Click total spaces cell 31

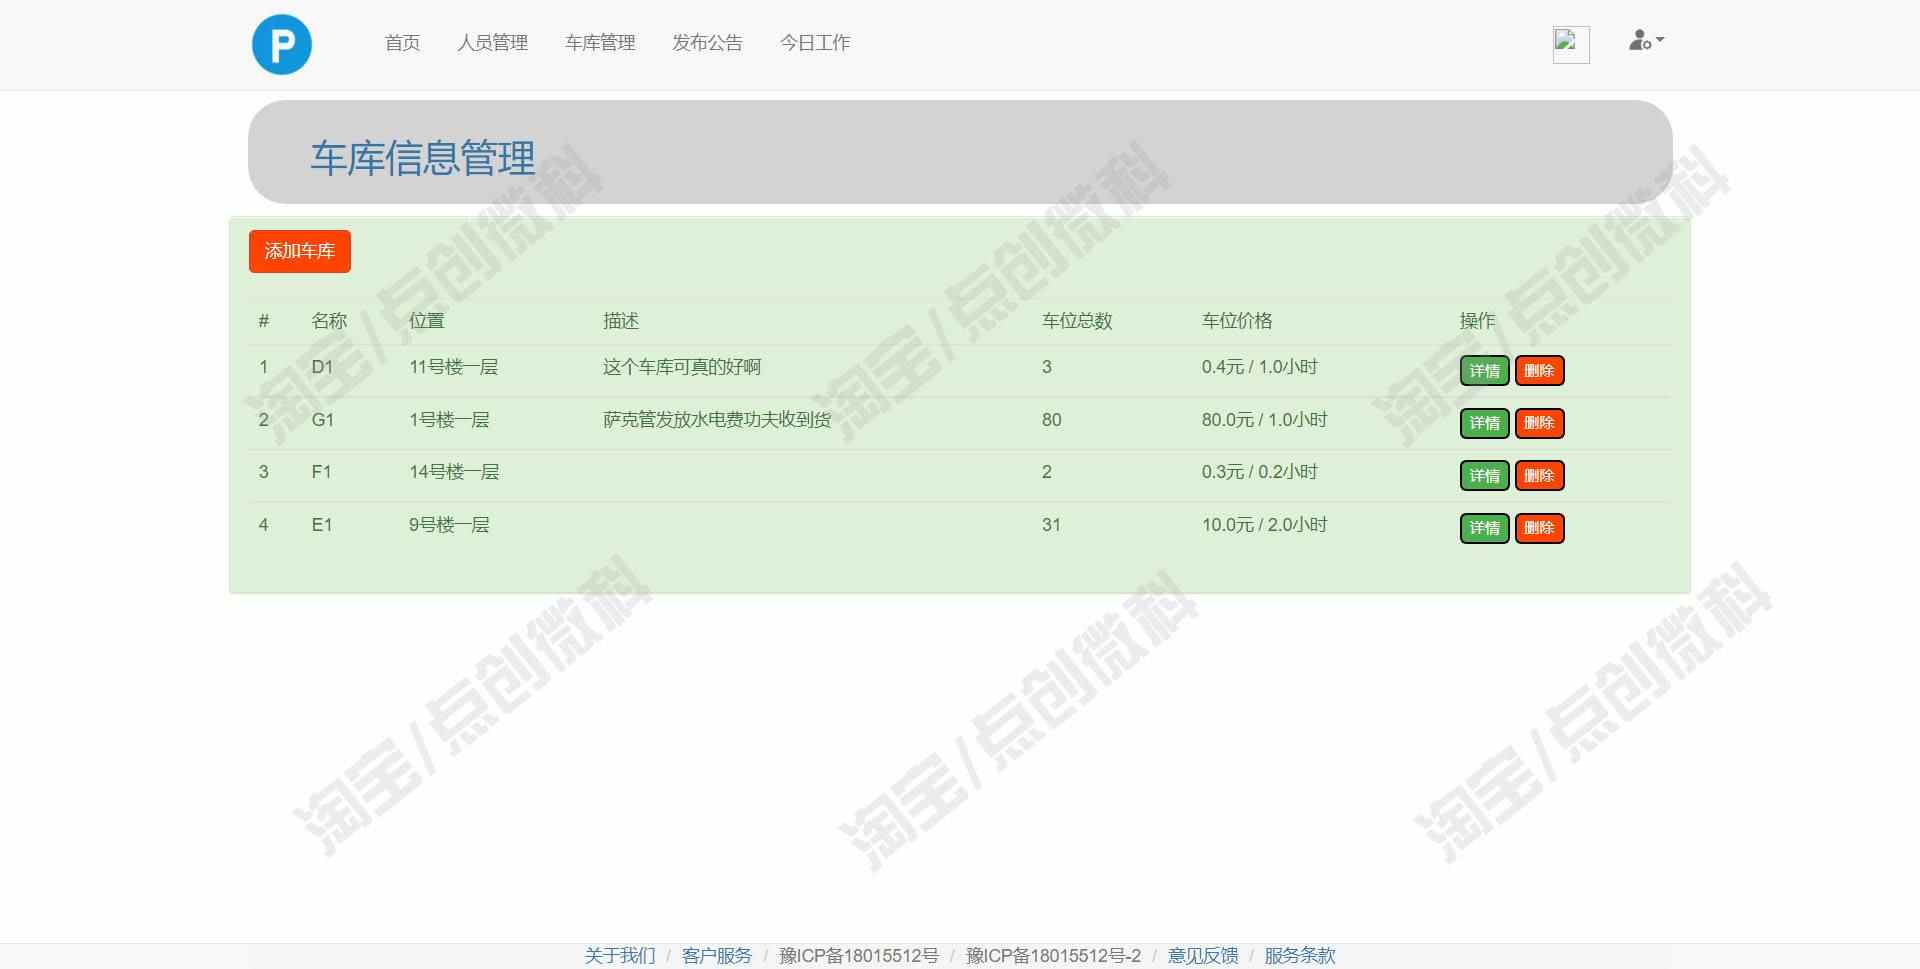pyautogui.click(x=1051, y=525)
